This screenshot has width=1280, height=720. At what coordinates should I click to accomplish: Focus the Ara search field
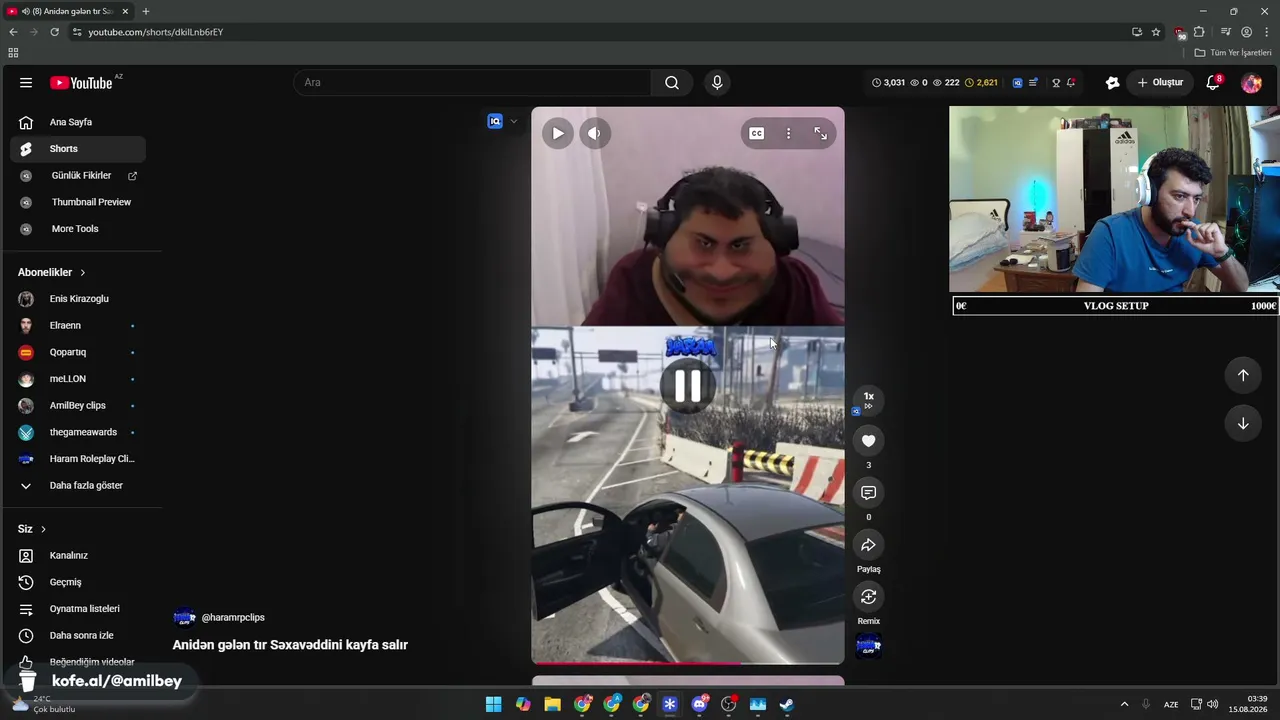472,83
